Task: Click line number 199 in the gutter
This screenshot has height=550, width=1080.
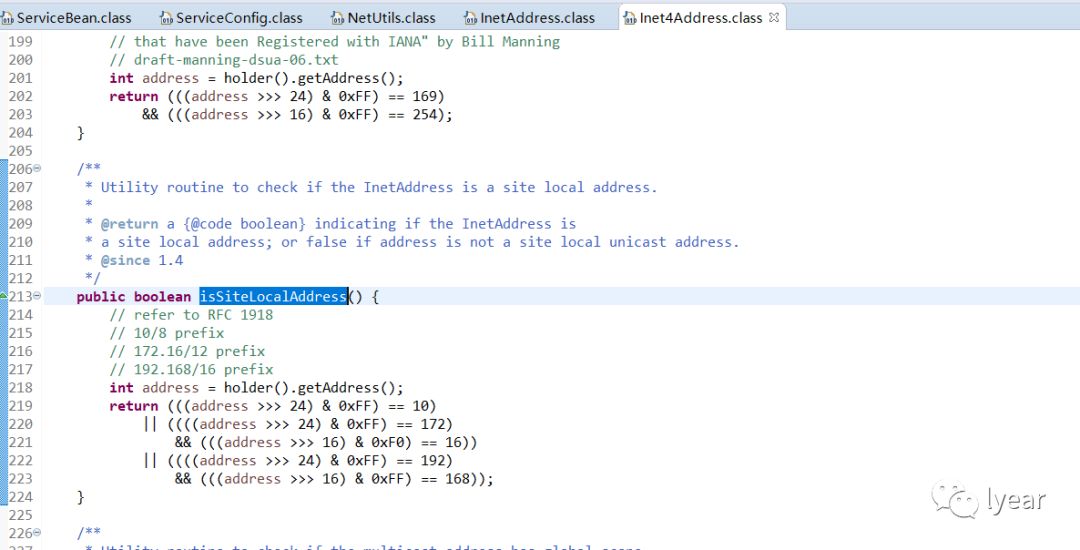Action: point(20,42)
